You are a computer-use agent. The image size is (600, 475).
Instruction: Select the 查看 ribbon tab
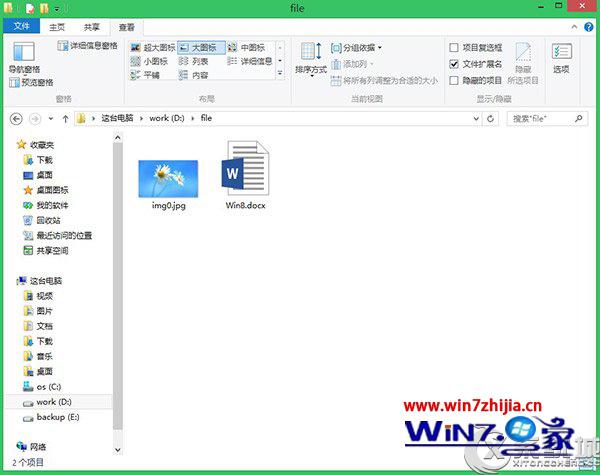coord(127,27)
